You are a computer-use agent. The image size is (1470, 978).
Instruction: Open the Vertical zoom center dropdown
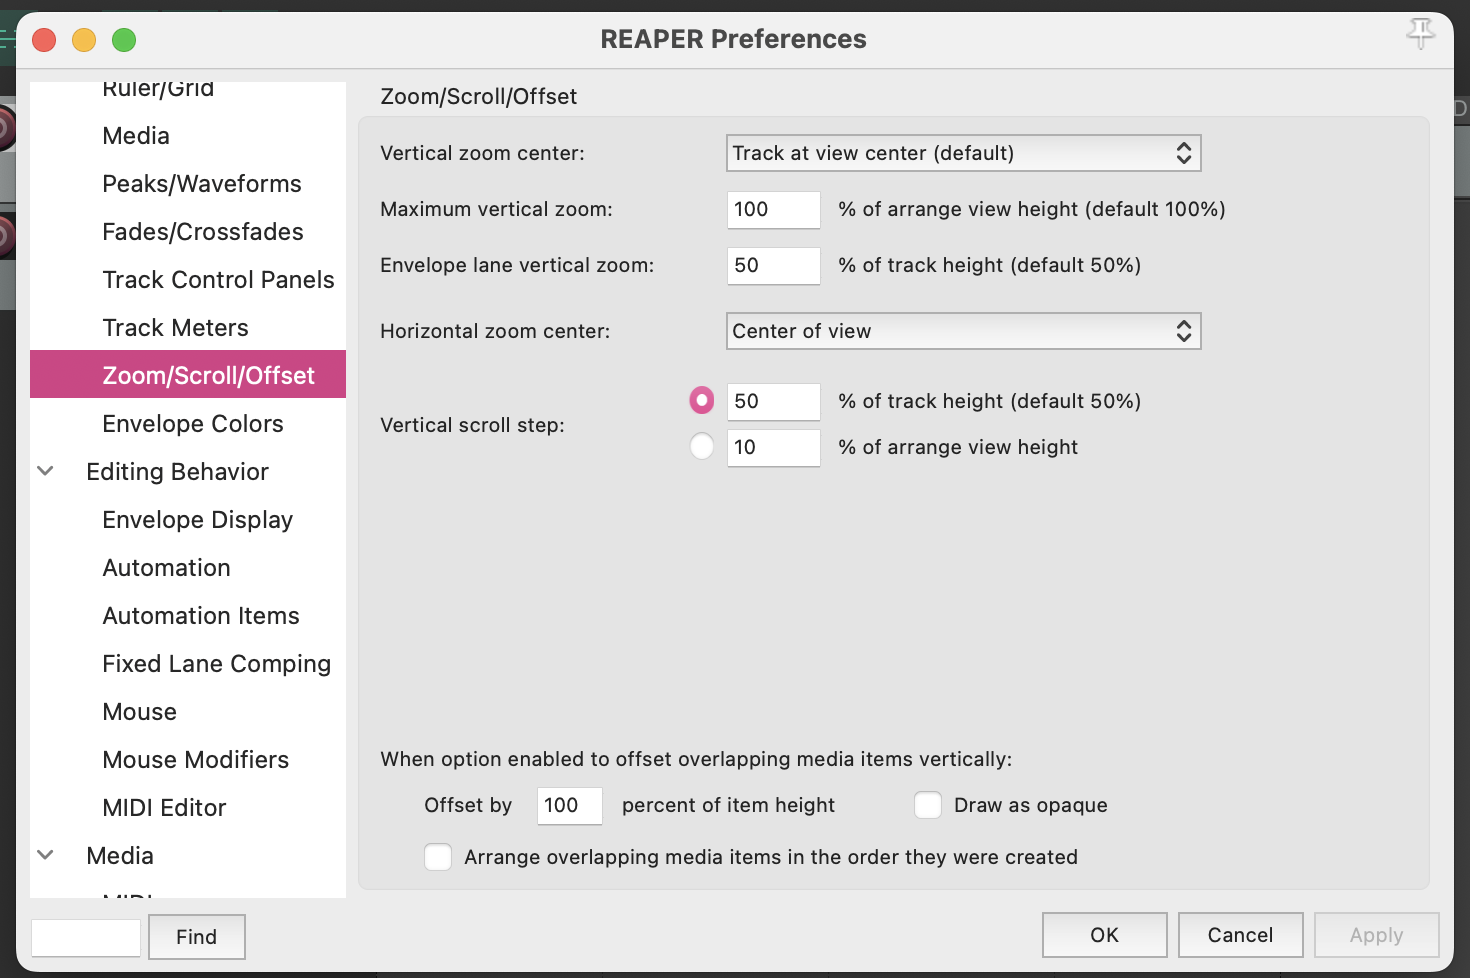tap(962, 153)
